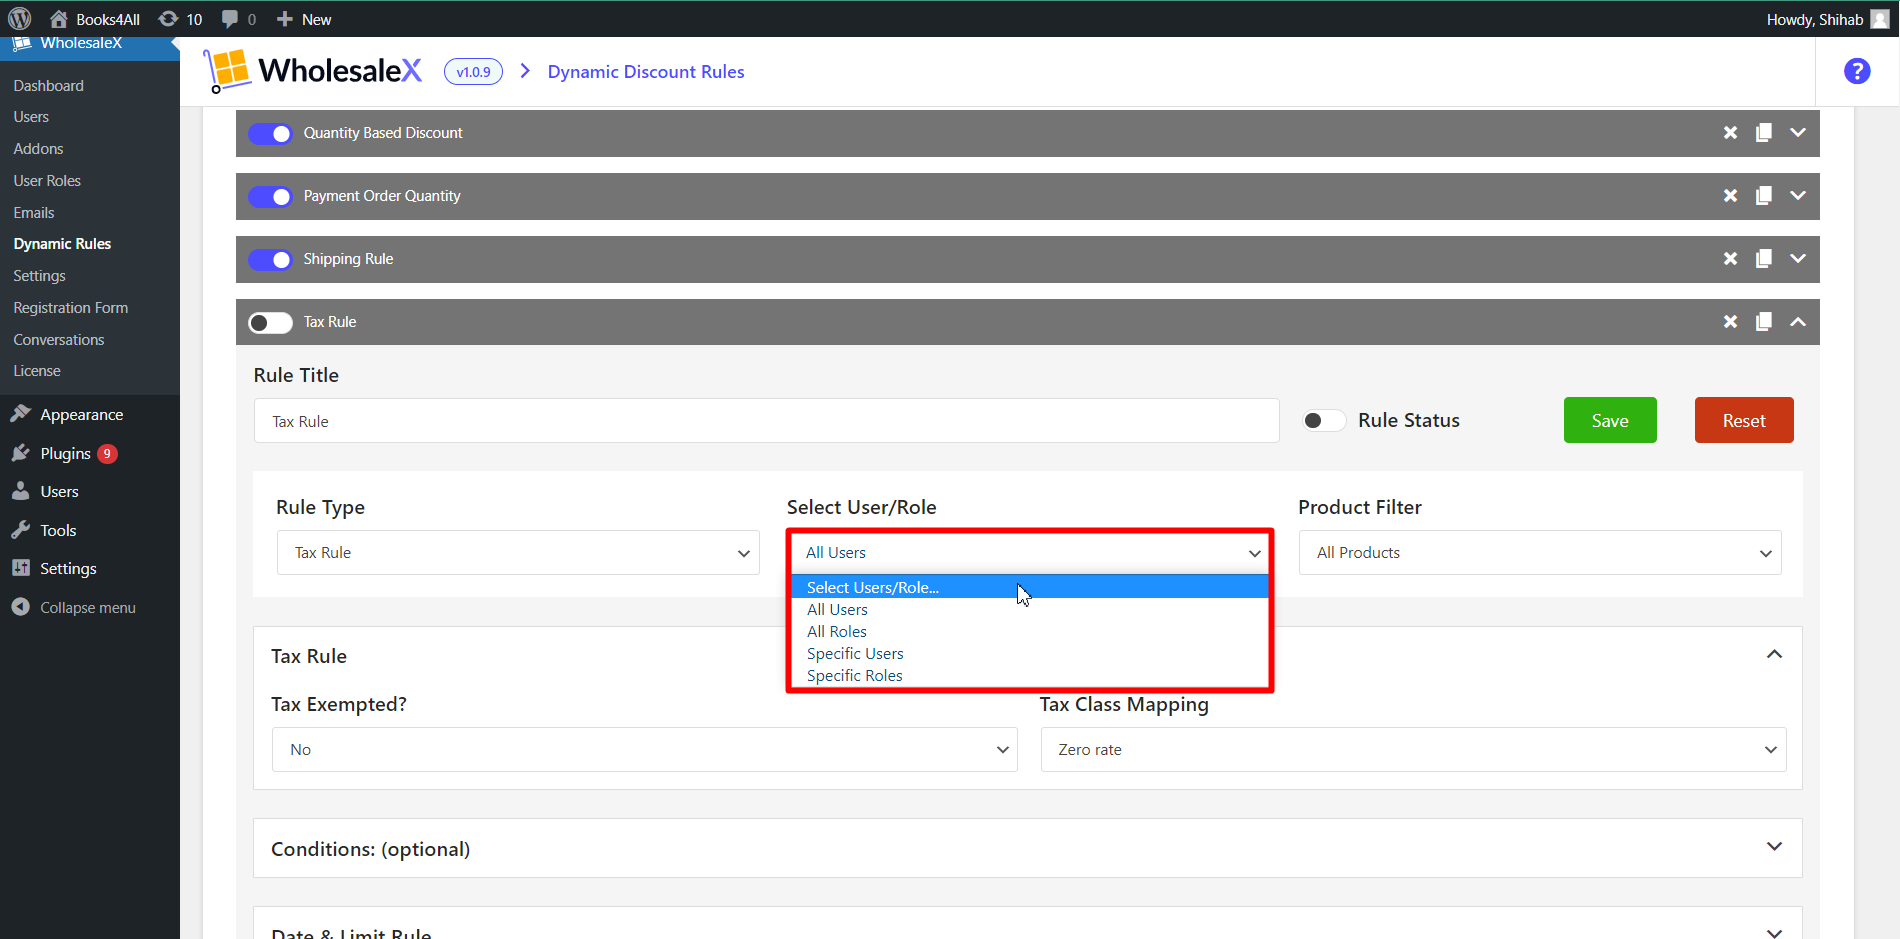Click the WholesaleX logo
This screenshot has height=939, width=1900.
pyautogui.click(x=313, y=71)
